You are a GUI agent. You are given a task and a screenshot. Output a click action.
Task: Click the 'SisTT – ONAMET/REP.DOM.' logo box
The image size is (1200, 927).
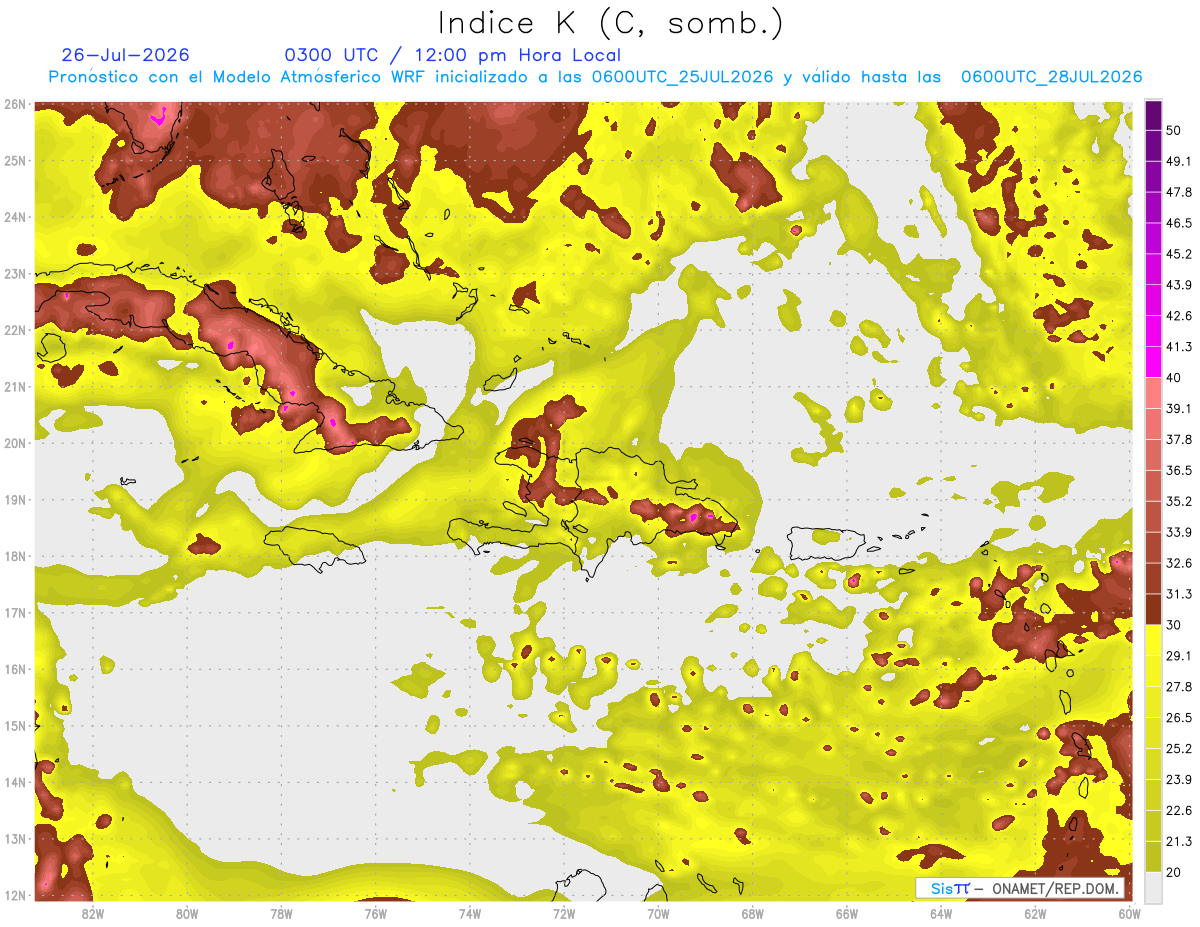pyautogui.click(x=1020, y=888)
